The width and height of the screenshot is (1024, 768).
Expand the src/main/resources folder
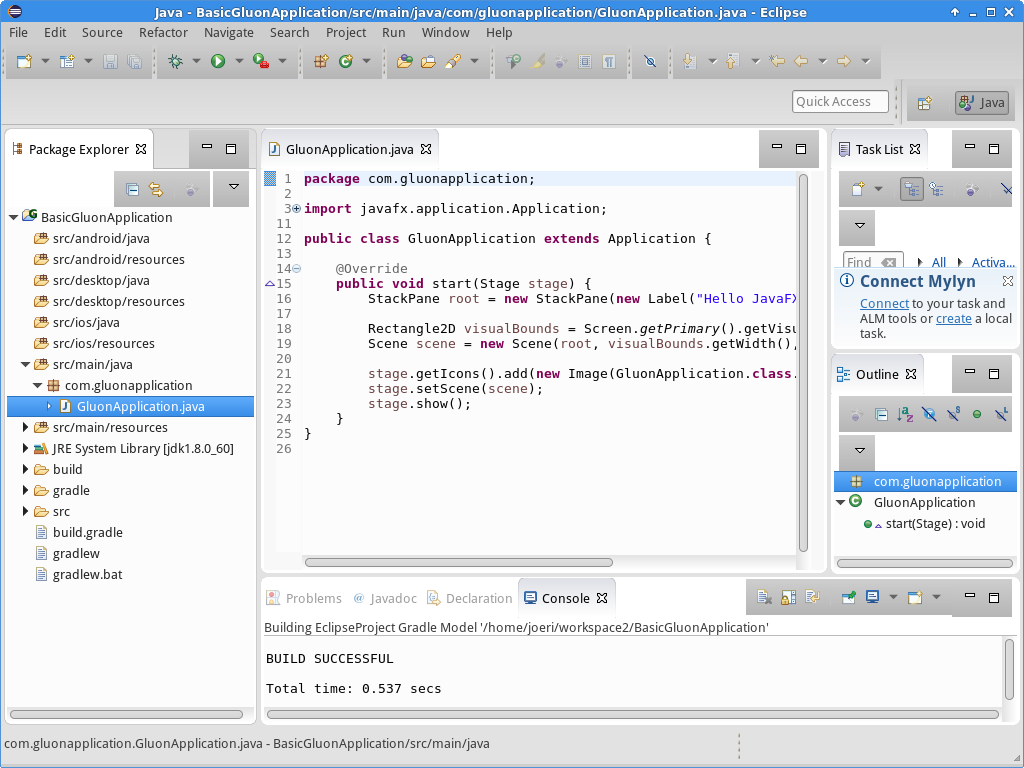[25, 428]
